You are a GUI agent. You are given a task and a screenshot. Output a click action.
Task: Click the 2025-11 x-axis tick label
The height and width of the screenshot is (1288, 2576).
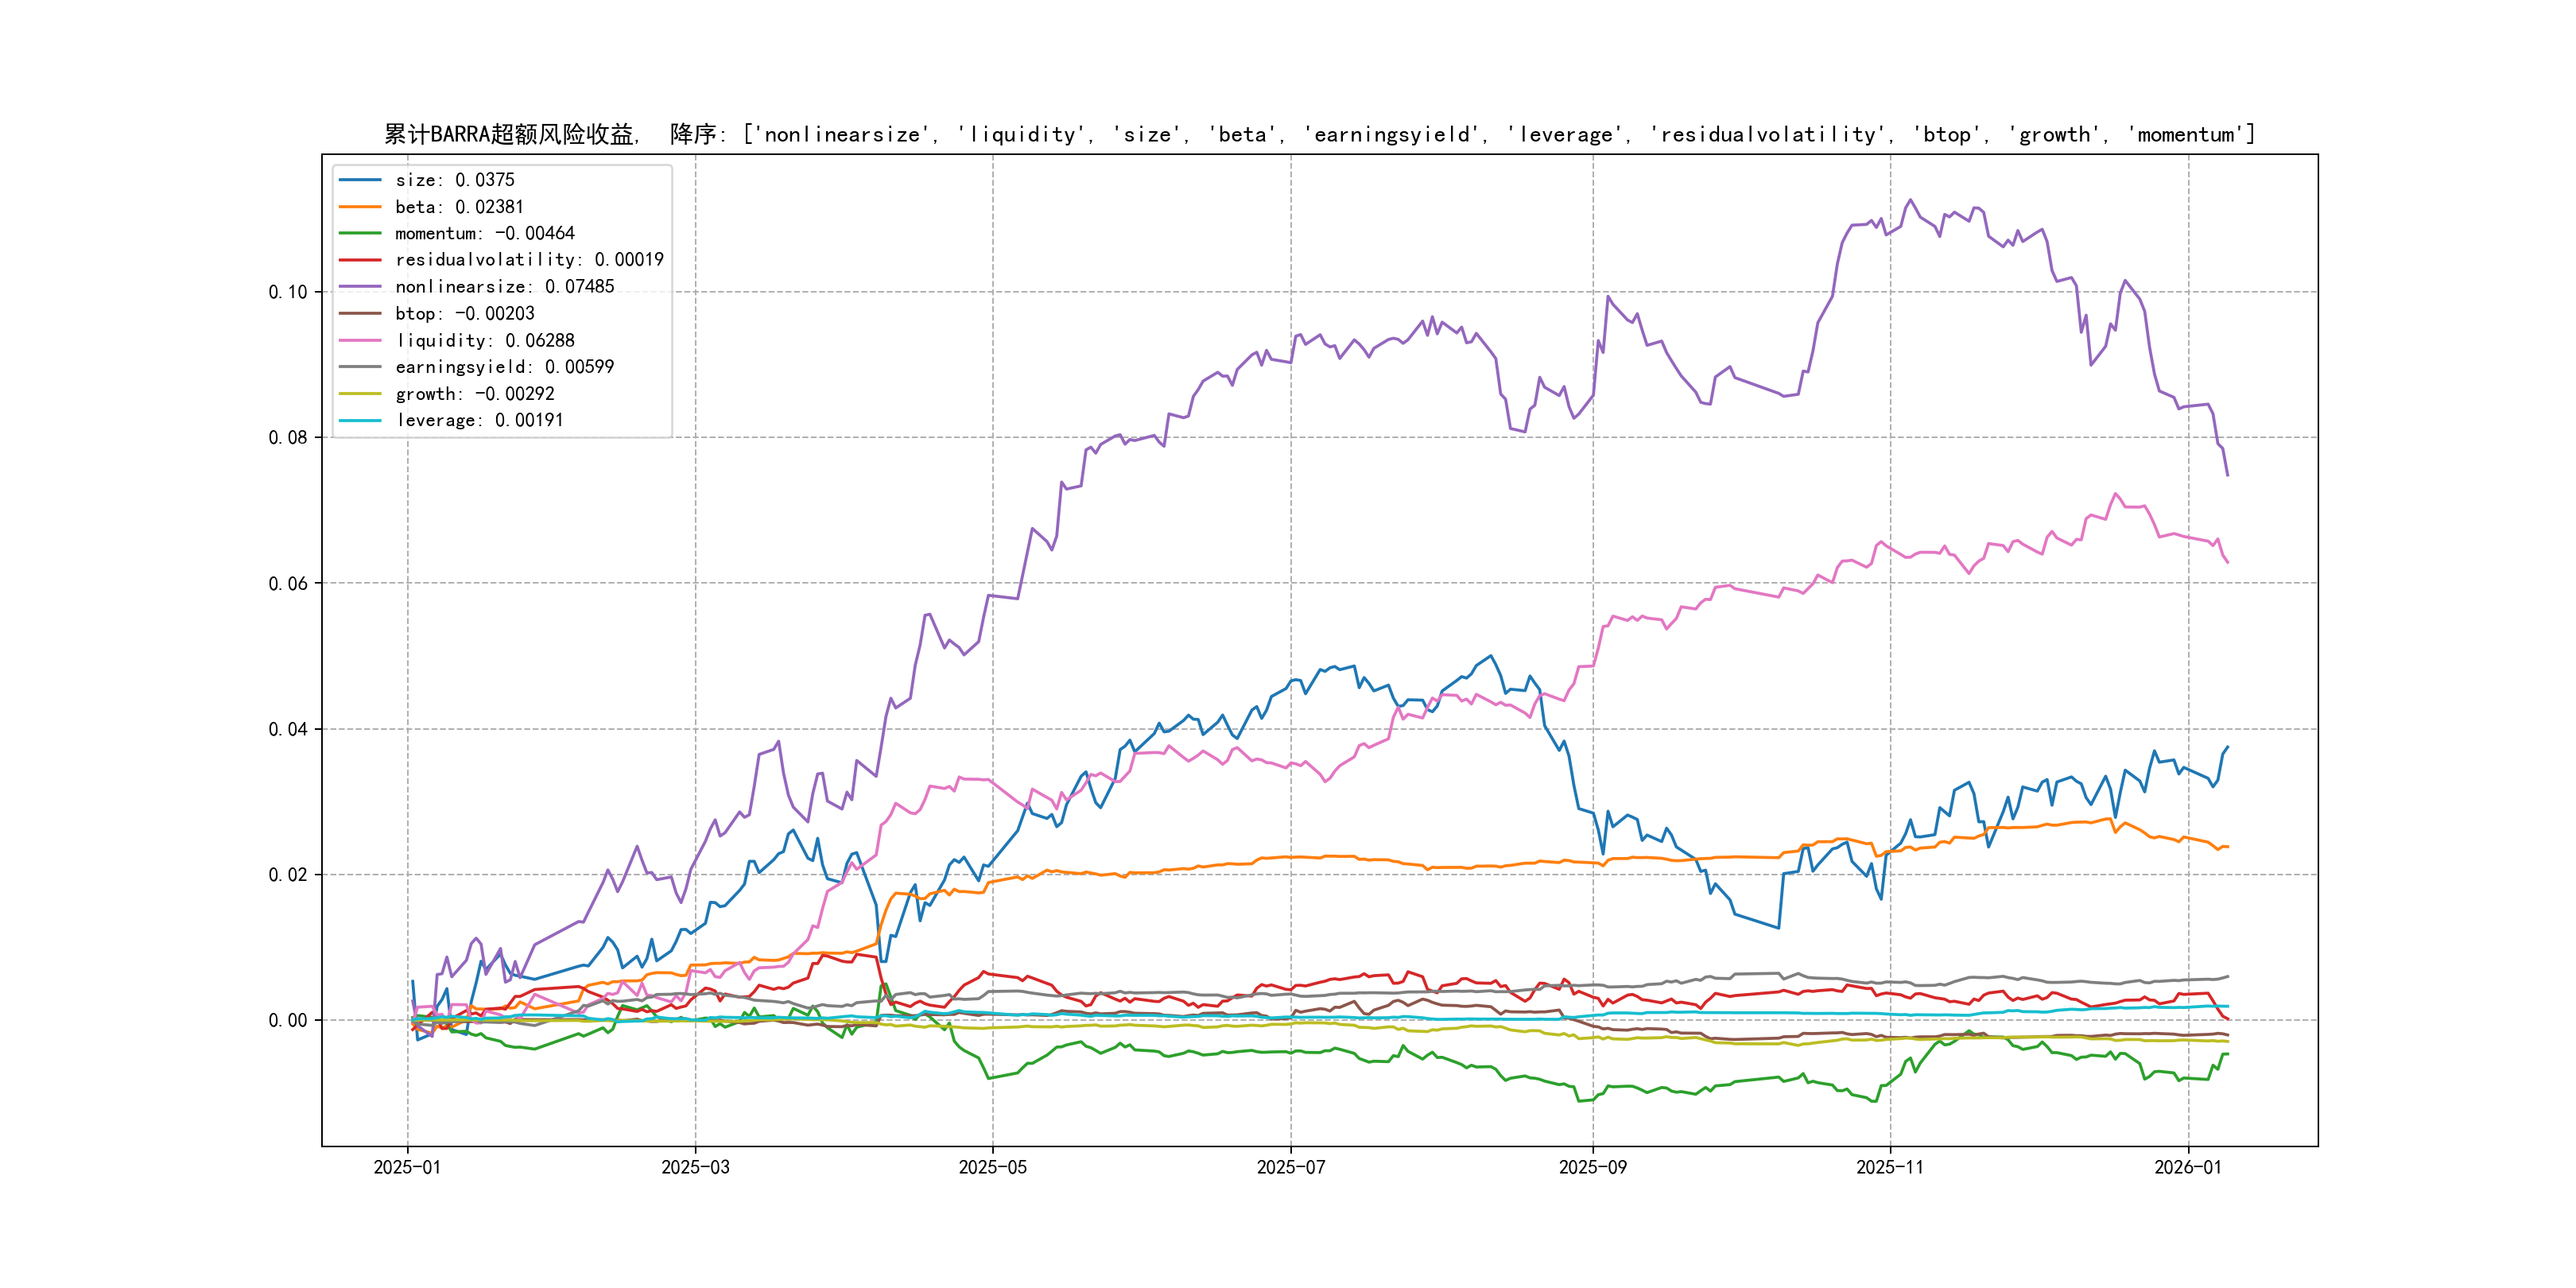(x=1889, y=1168)
